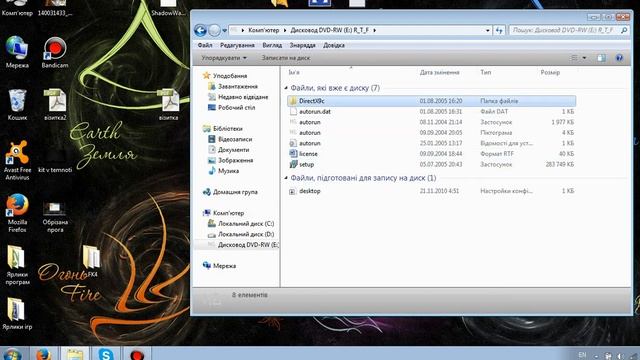Click Avast Free Antivirus desktop icon
The width and height of the screenshot is (640, 360).
[x=17, y=160]
